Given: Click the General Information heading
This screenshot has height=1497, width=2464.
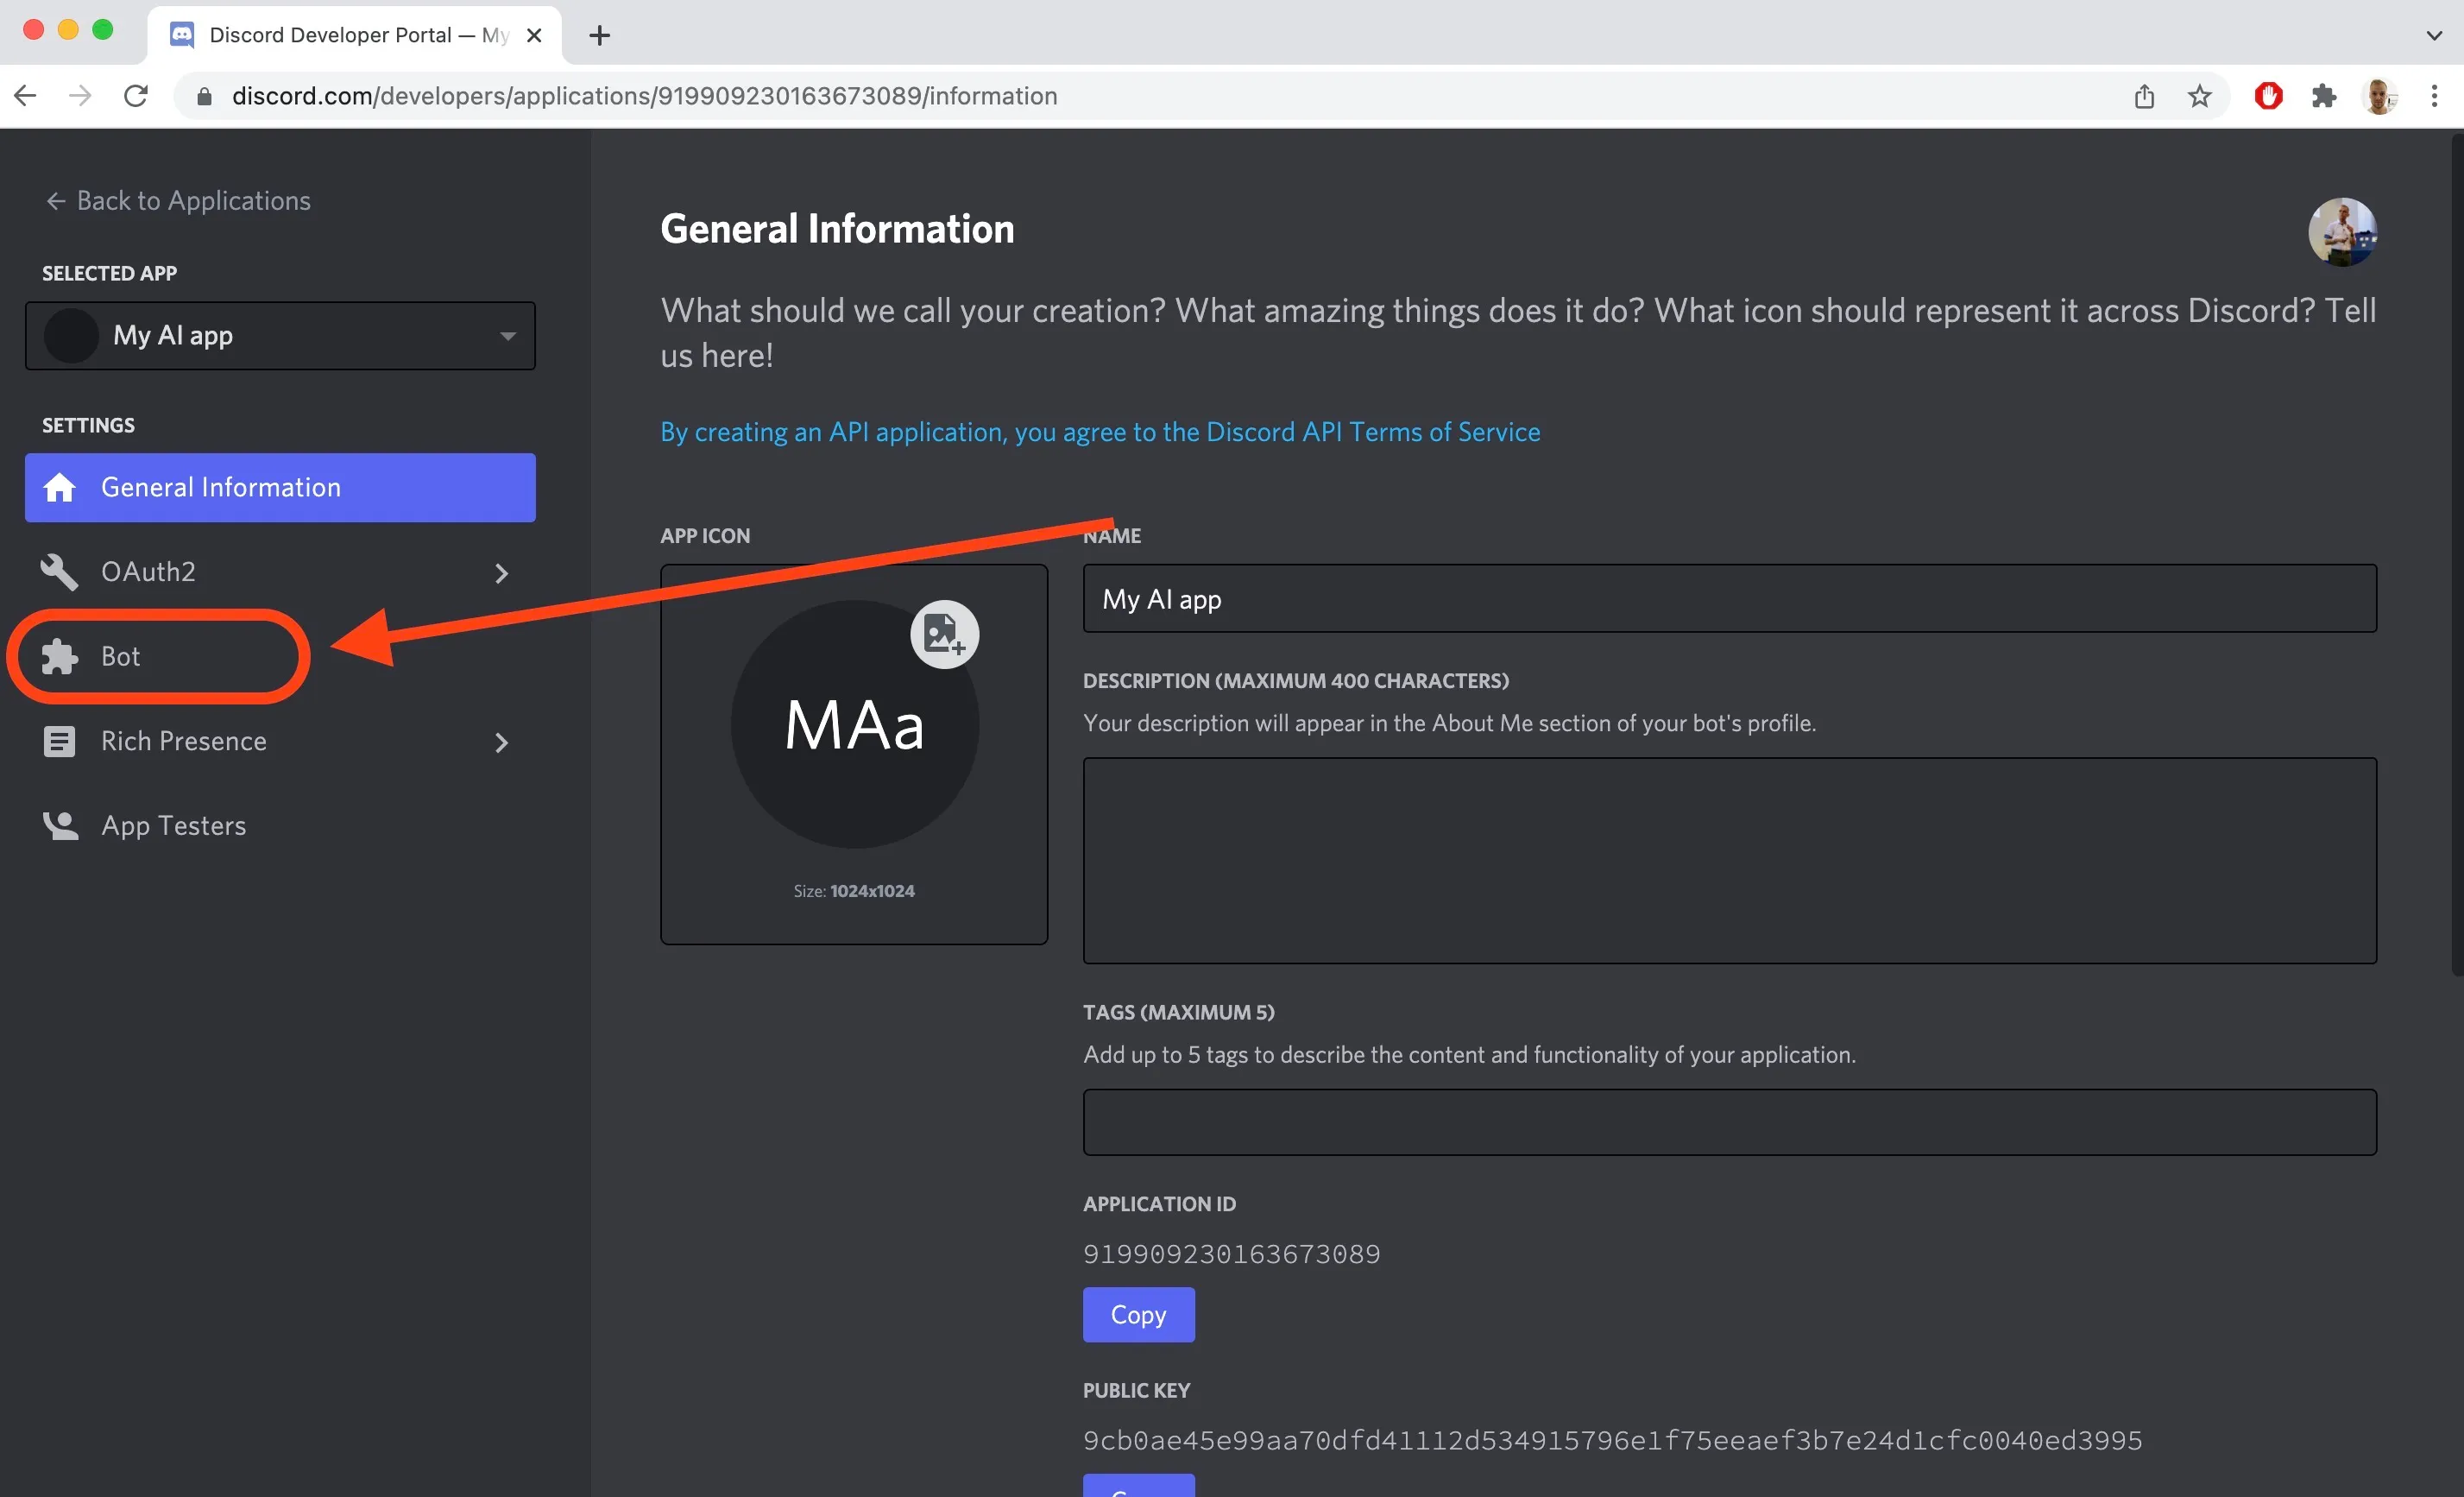Looking at the screenshot, I should click(x=837, y=230).
